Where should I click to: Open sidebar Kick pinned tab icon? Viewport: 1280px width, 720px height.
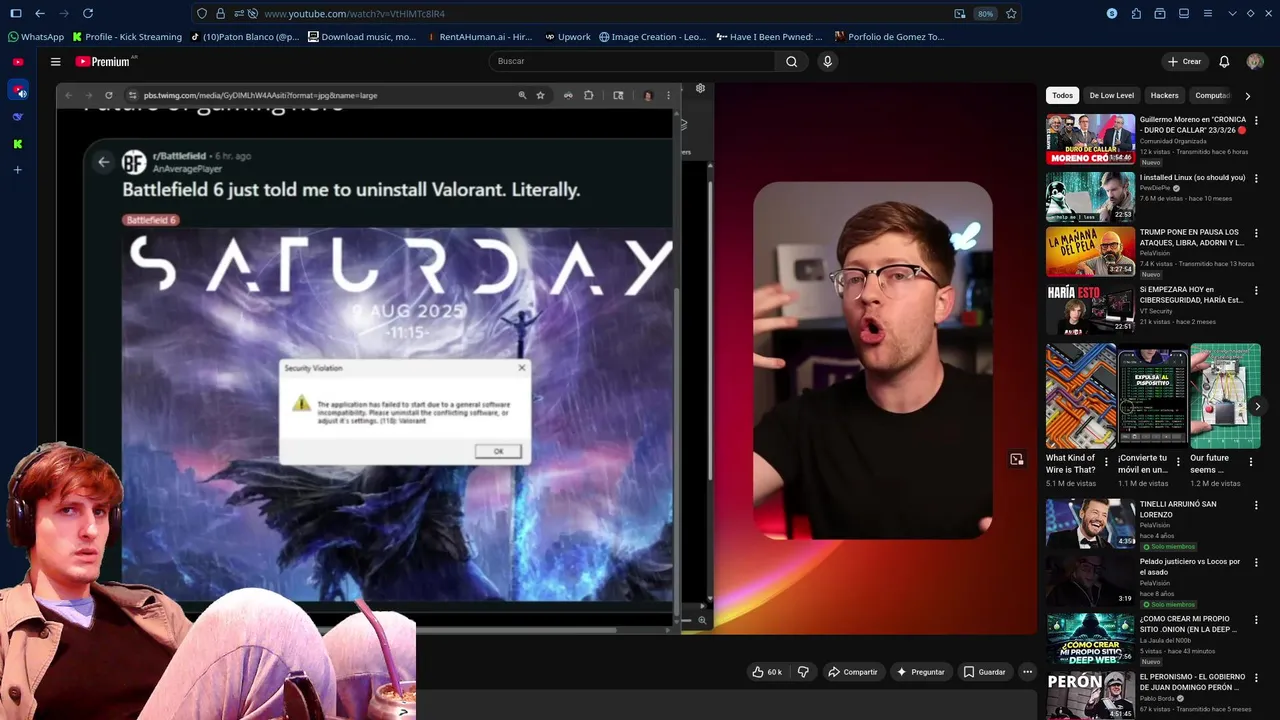[18, 144]
